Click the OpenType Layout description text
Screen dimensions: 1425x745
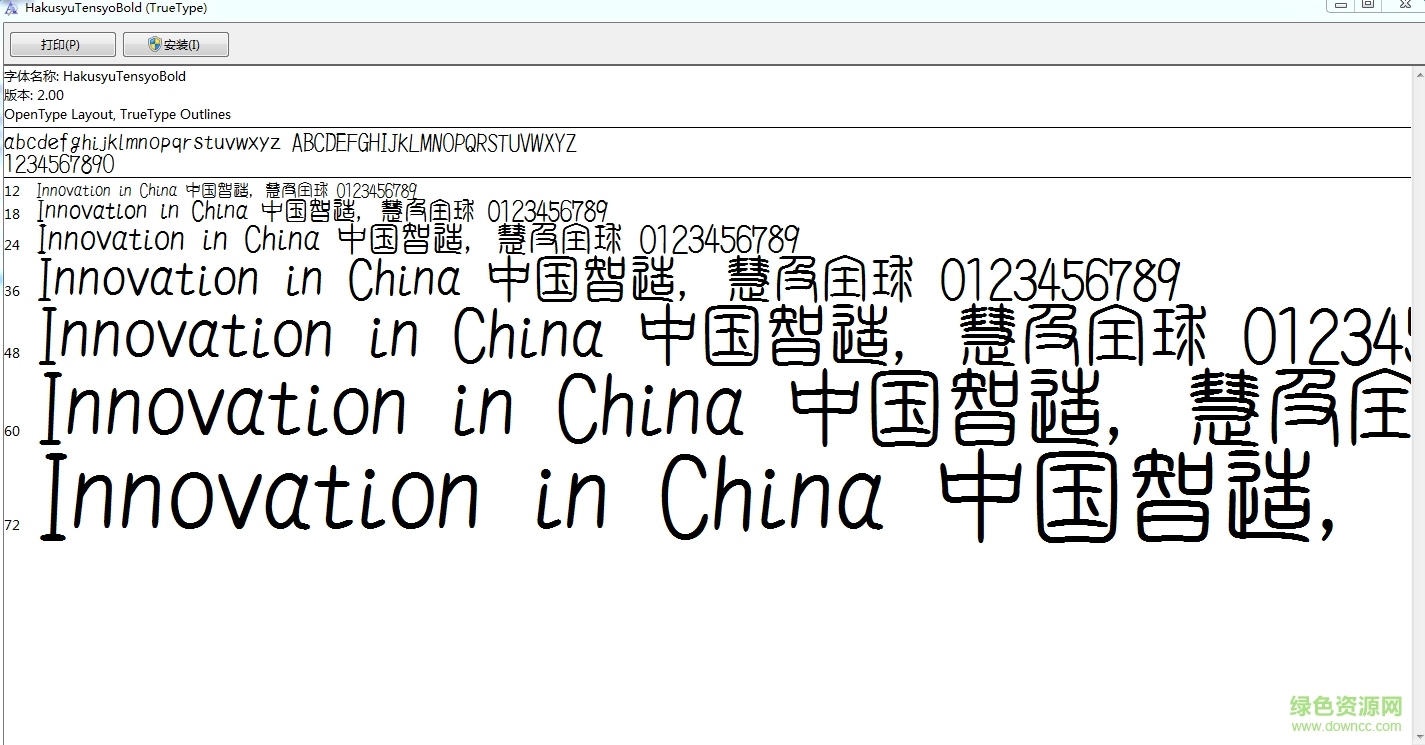click(x=118, y=114)
